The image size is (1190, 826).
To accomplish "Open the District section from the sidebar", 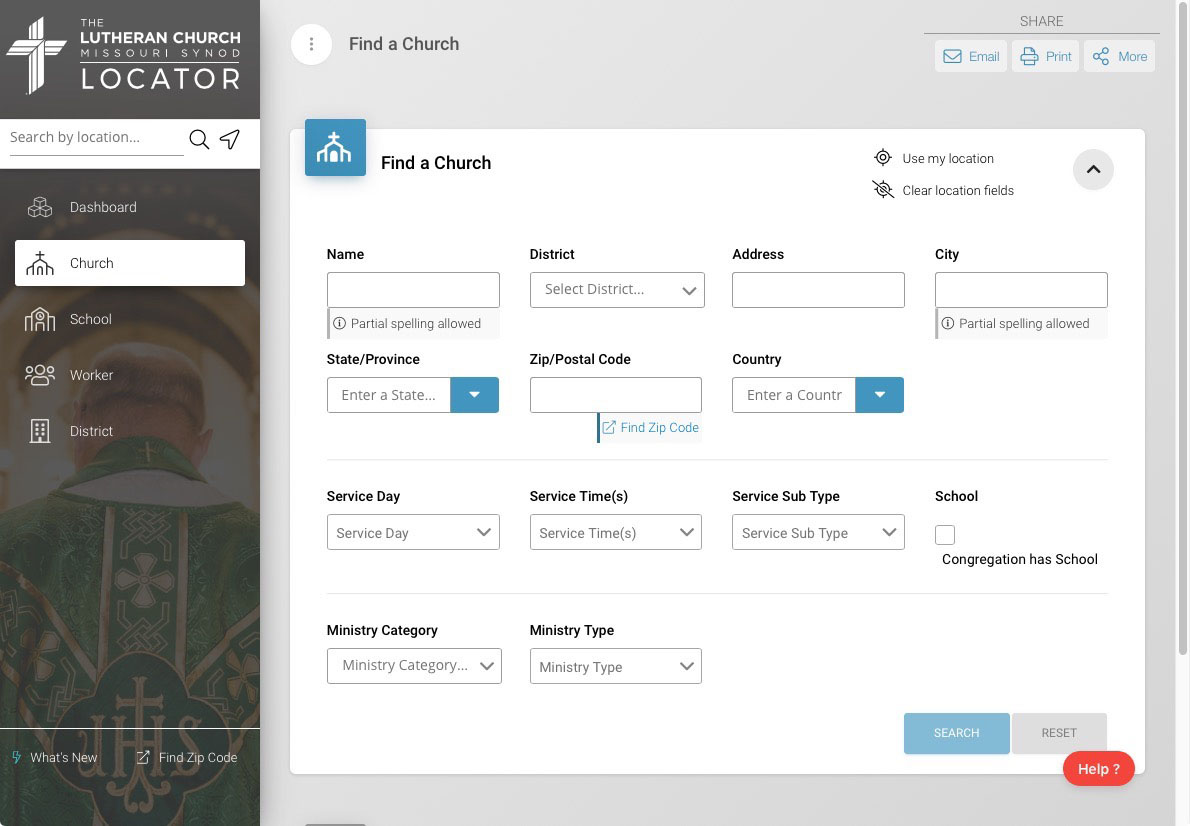I will pos(91,431).
